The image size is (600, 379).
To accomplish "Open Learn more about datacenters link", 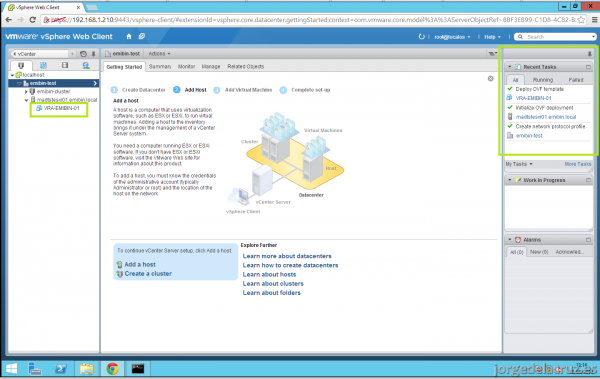I will click(287, 256).
